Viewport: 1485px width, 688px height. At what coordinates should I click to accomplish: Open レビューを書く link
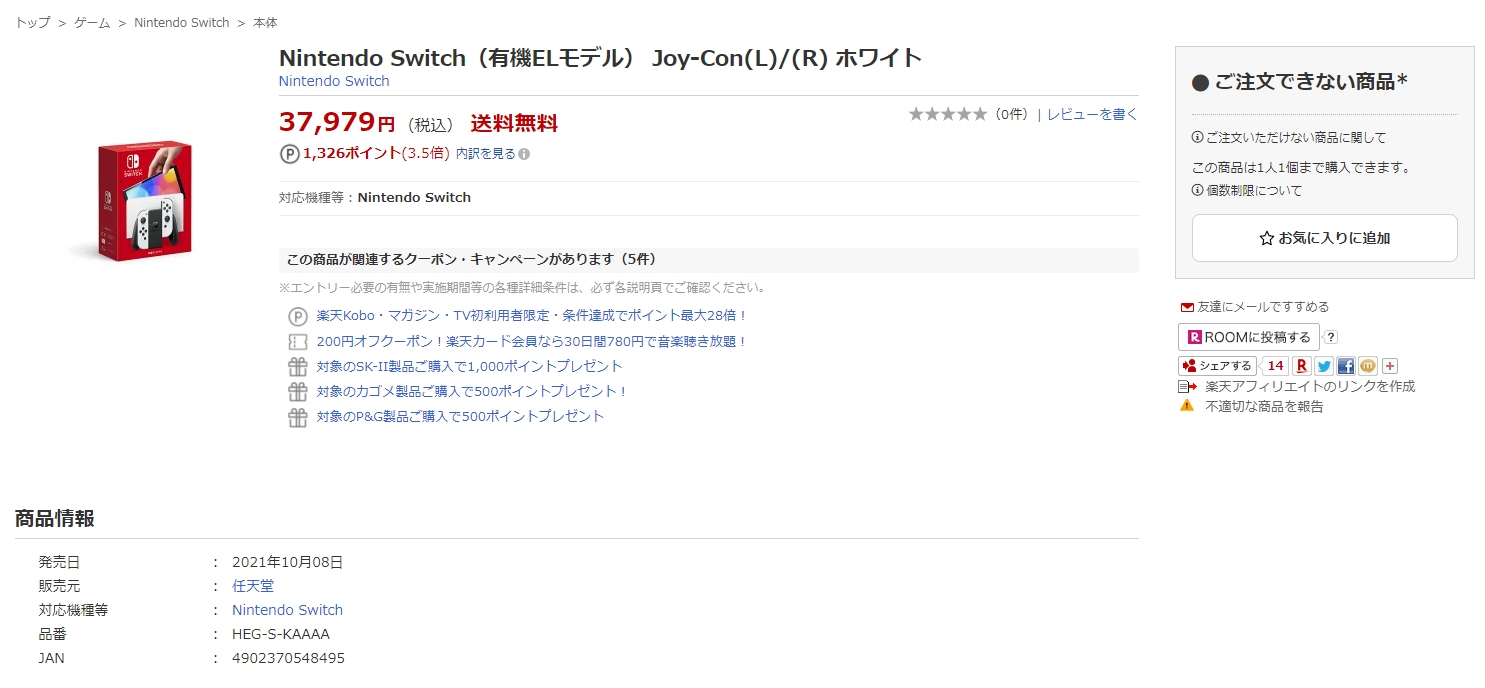(1092, 114)
